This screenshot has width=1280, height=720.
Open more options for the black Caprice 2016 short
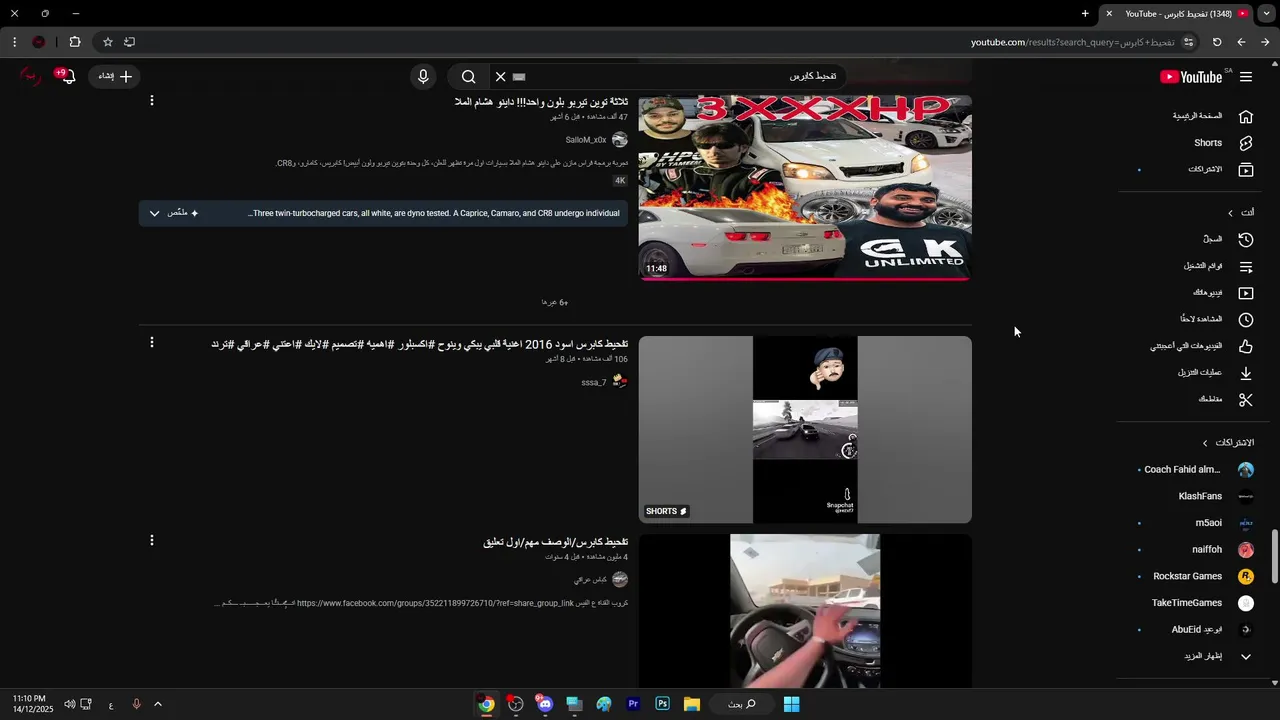click(x=151, y=343)
